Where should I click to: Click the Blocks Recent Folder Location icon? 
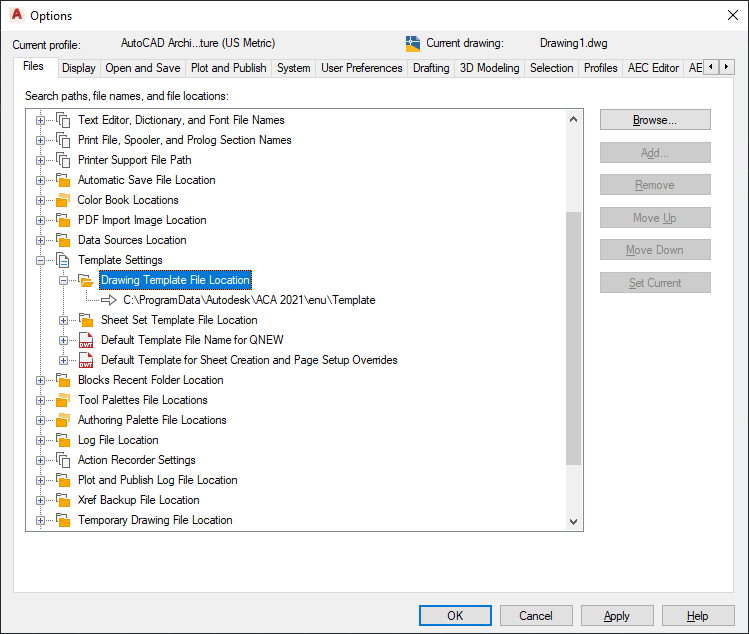pyautogui.click(x=63, y=380)
